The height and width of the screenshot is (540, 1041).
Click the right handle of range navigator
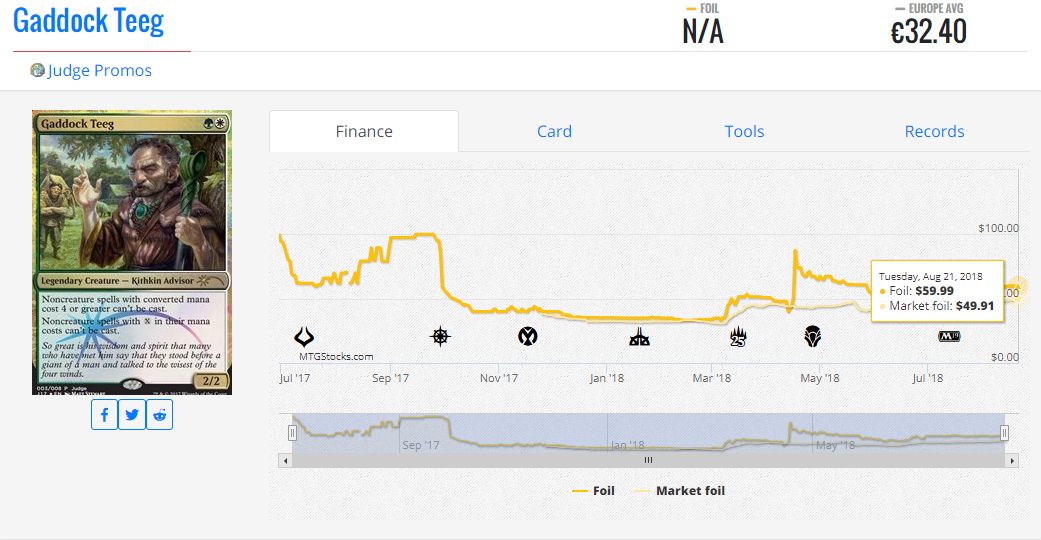click(x=1005, y=433)
